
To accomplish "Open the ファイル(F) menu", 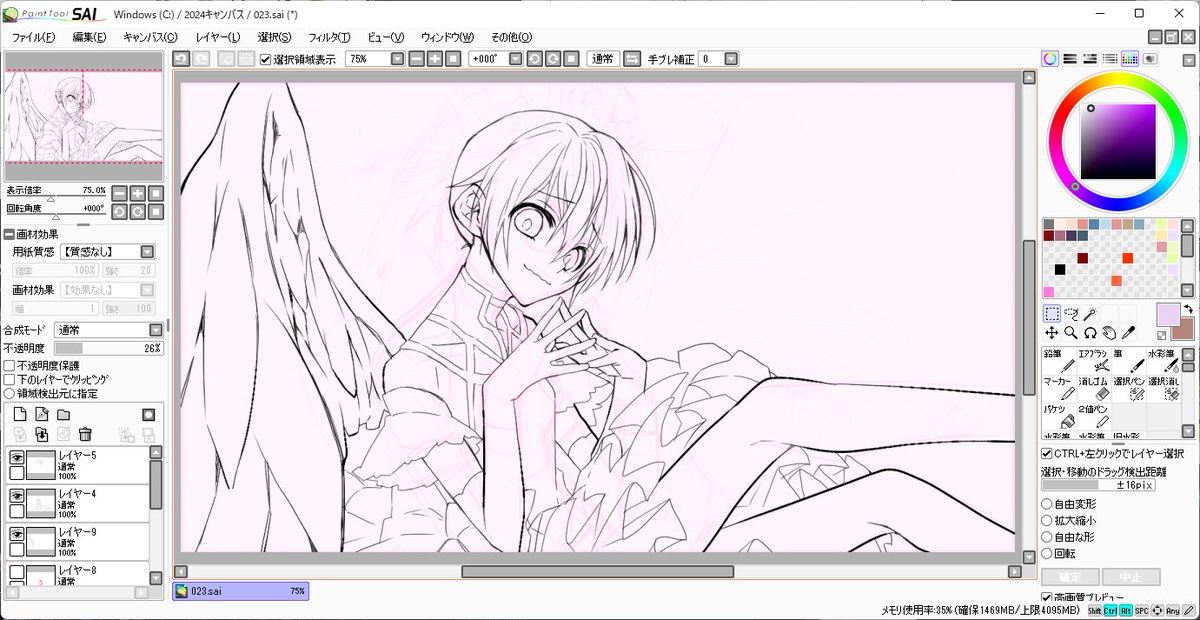I will 33,37.
